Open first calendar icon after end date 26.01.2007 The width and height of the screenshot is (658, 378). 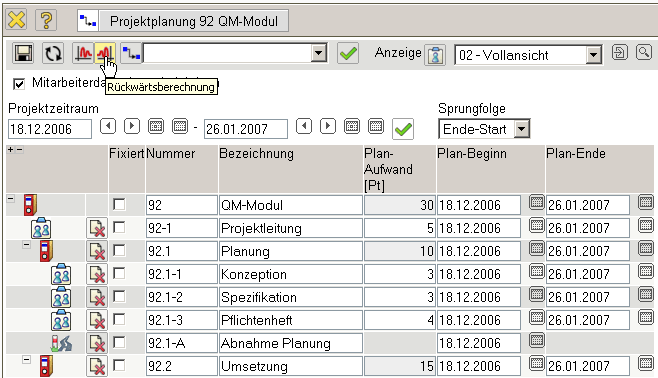[352, 126]
